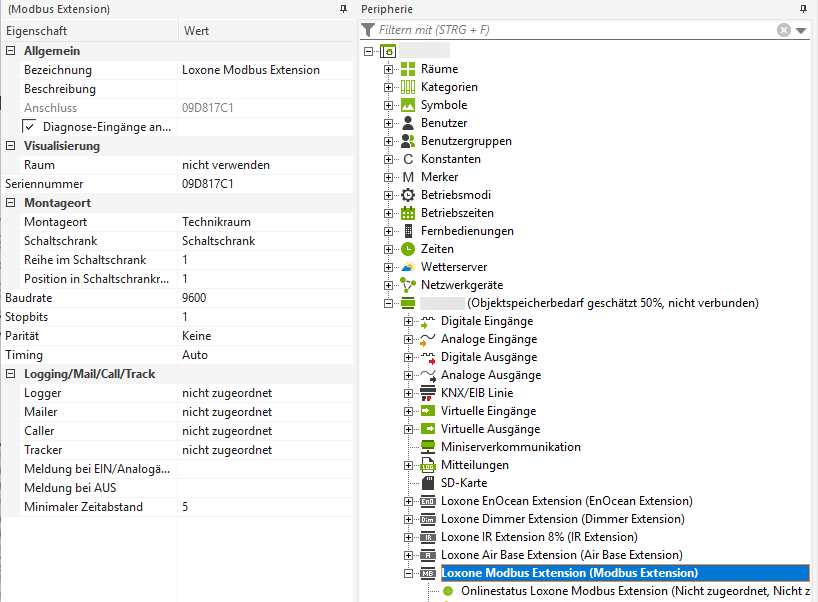Click the Wert column header
This screenshot has height=602, width=818.
266,31
